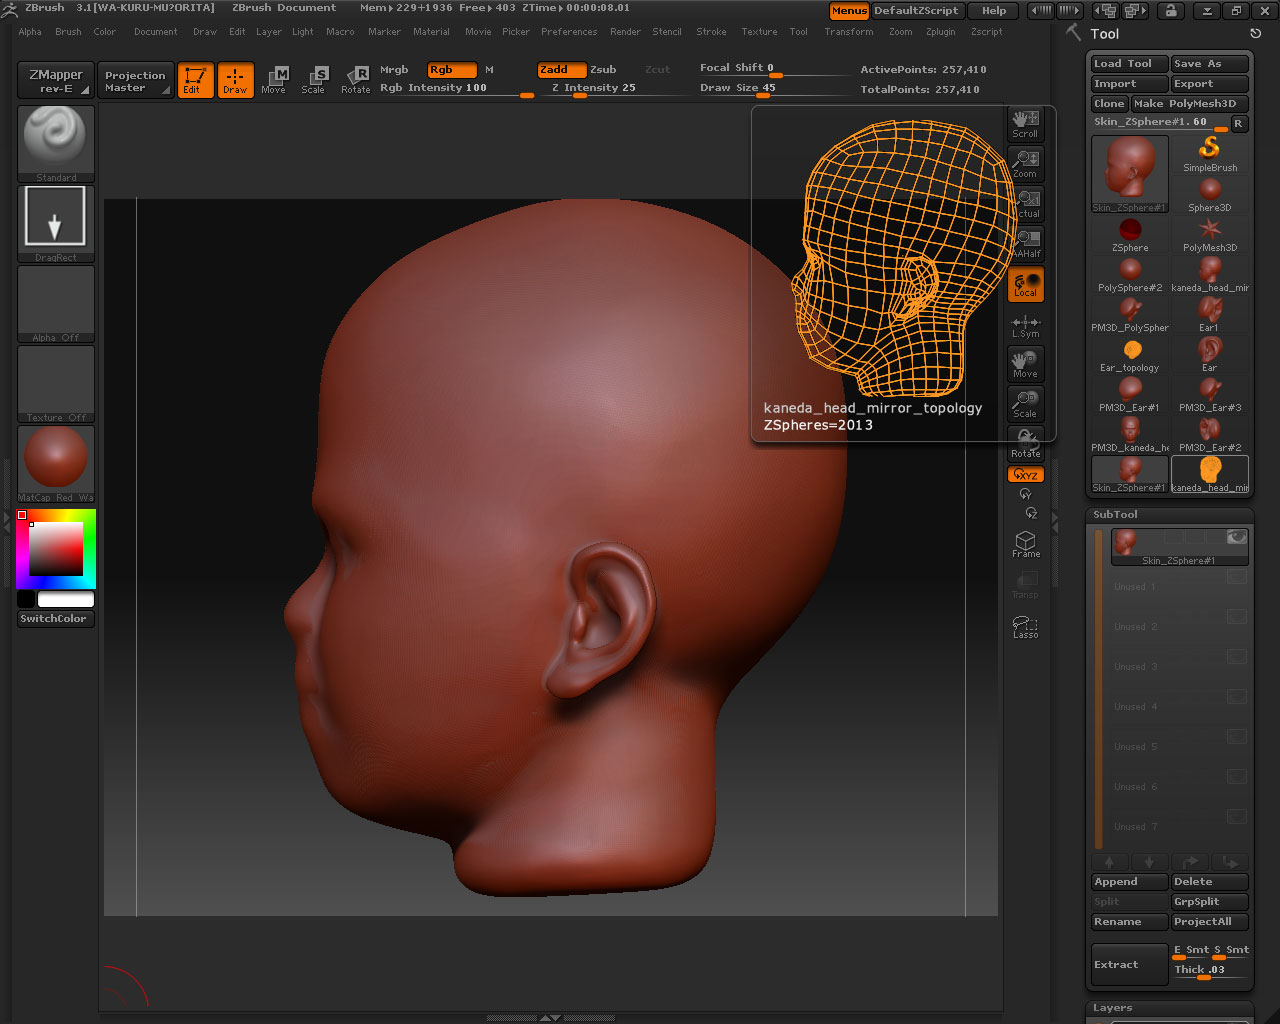The width and height of the screenshot is (1280, 1024).
Task: Activate the Lasso selection icon
Action: (1025, 626)
